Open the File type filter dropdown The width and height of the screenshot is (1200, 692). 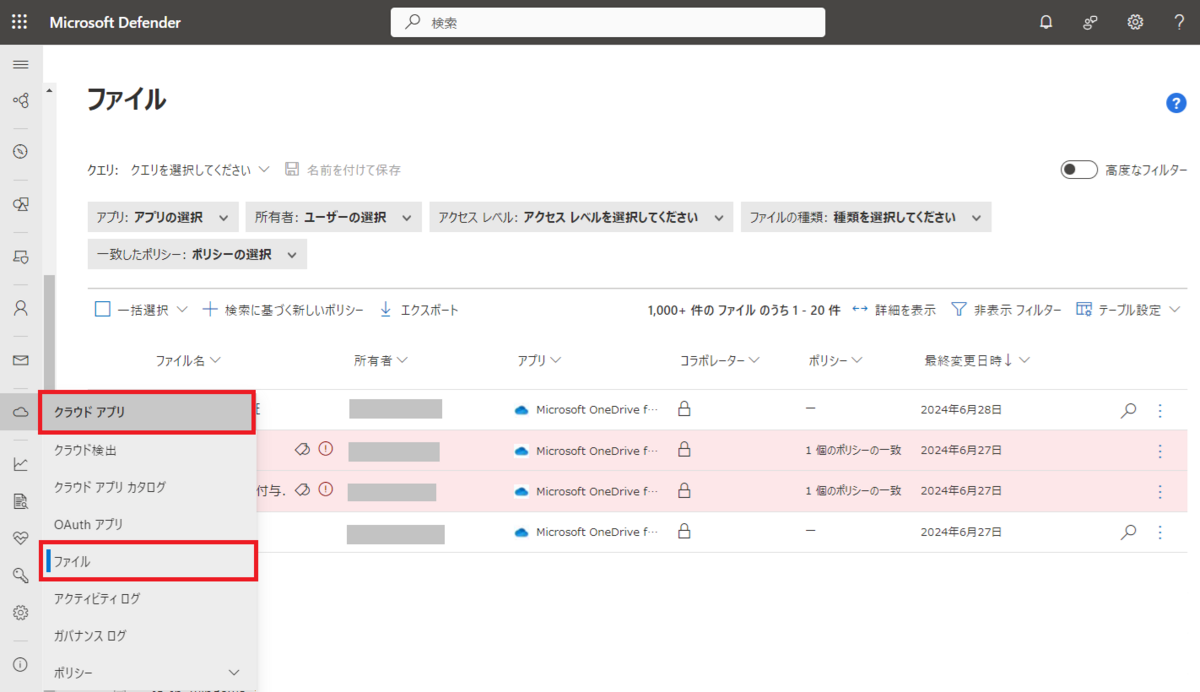coord(866,217)
